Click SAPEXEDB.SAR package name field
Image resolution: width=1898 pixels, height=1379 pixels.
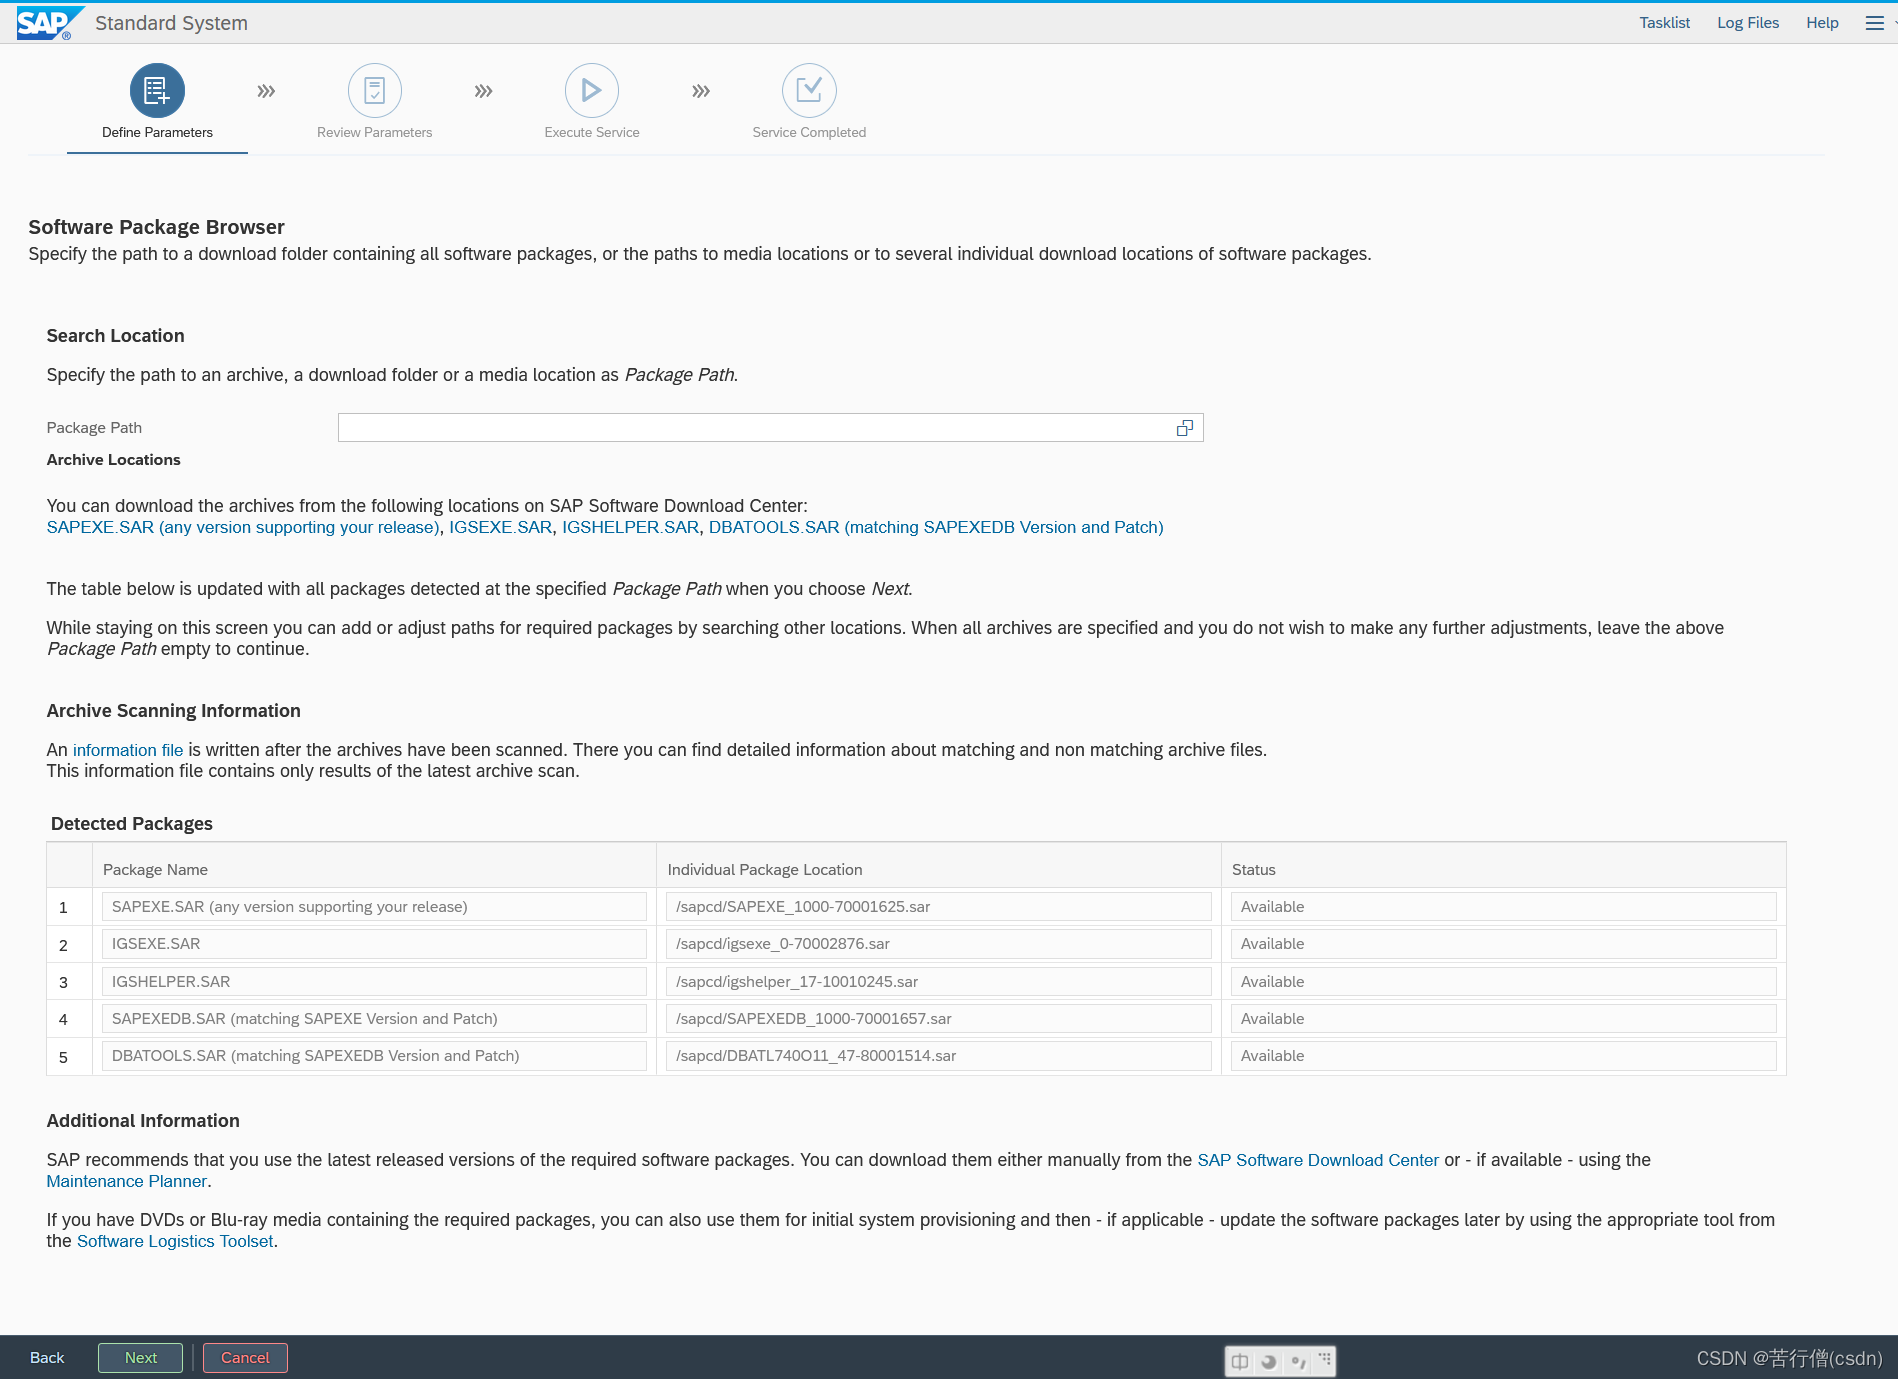374,1019
